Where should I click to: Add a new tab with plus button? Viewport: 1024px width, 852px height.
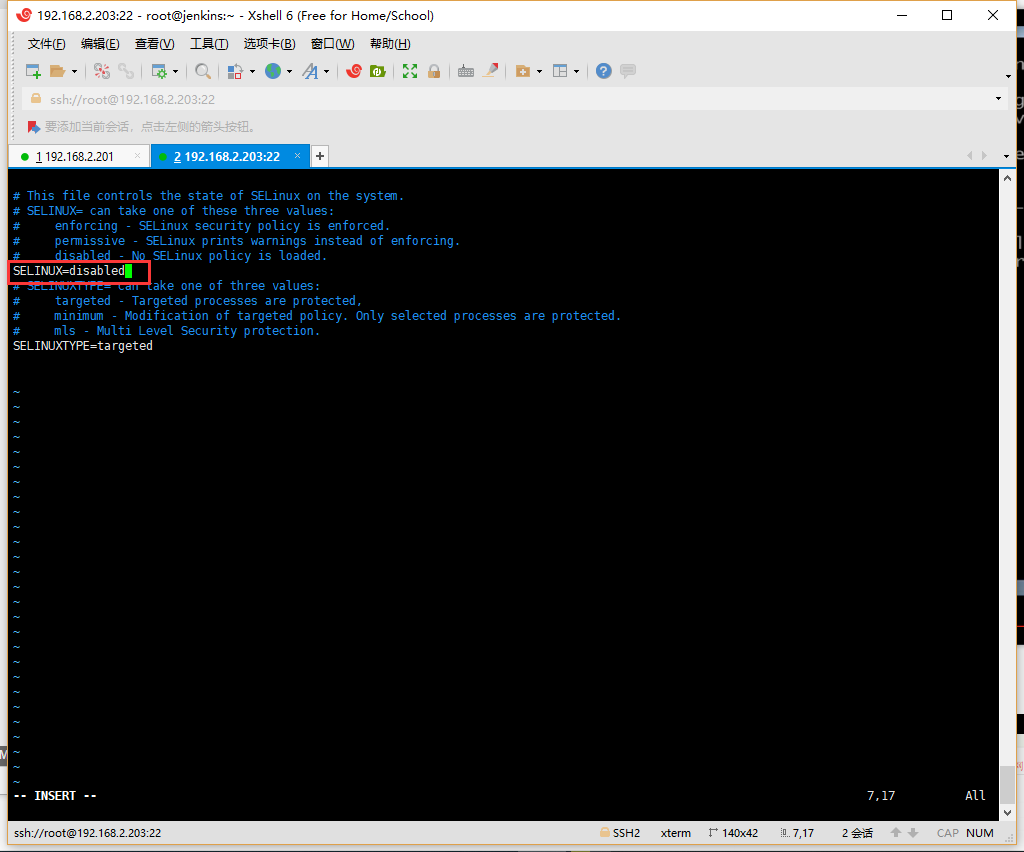[x=320, y=156]
